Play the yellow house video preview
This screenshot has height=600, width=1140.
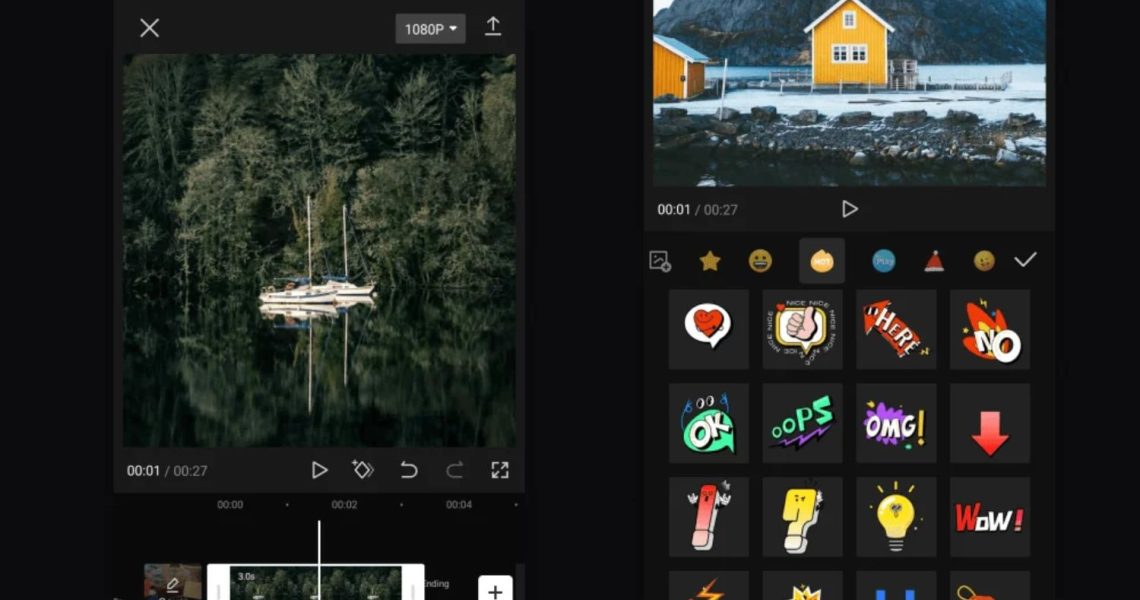click(x=849, y=209)
